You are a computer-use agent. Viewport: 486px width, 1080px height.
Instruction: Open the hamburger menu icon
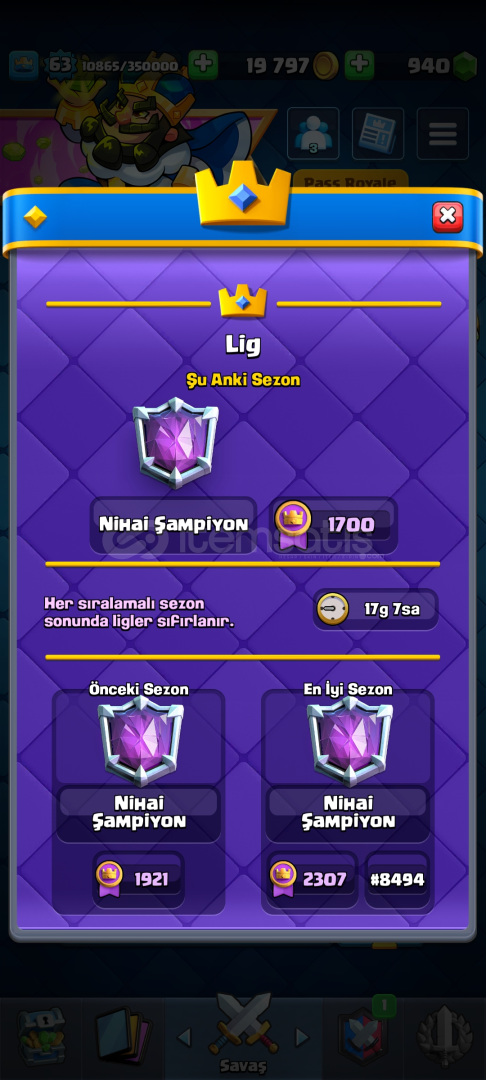click(443, 134)
